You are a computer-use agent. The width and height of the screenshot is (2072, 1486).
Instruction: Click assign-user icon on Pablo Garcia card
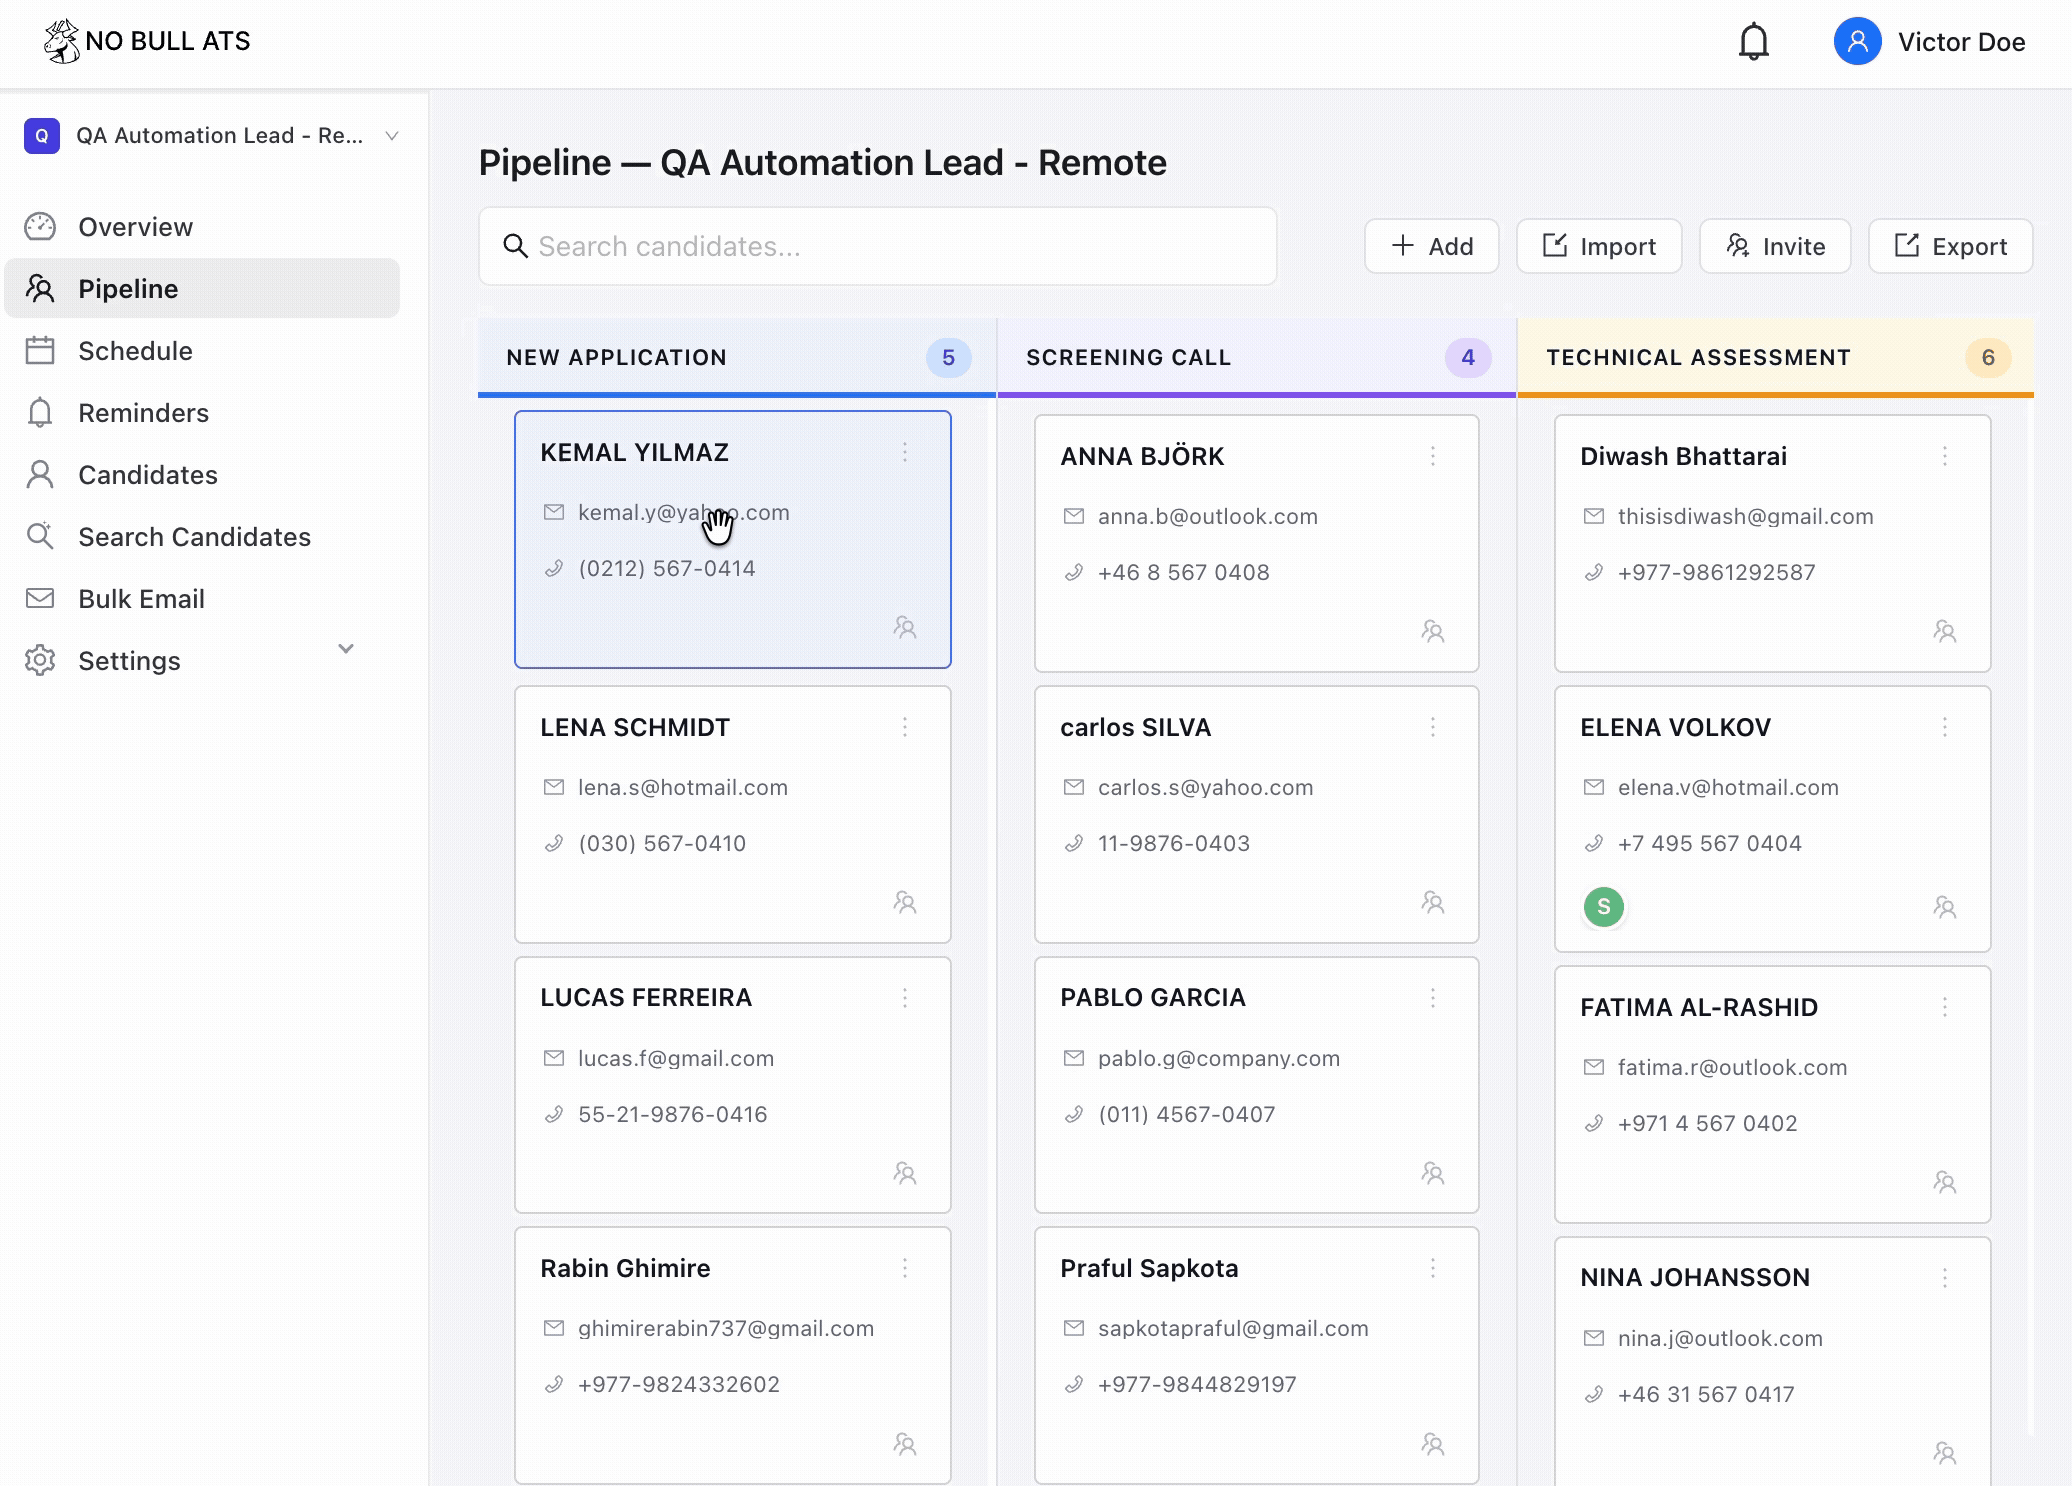coord(1433,1173)
